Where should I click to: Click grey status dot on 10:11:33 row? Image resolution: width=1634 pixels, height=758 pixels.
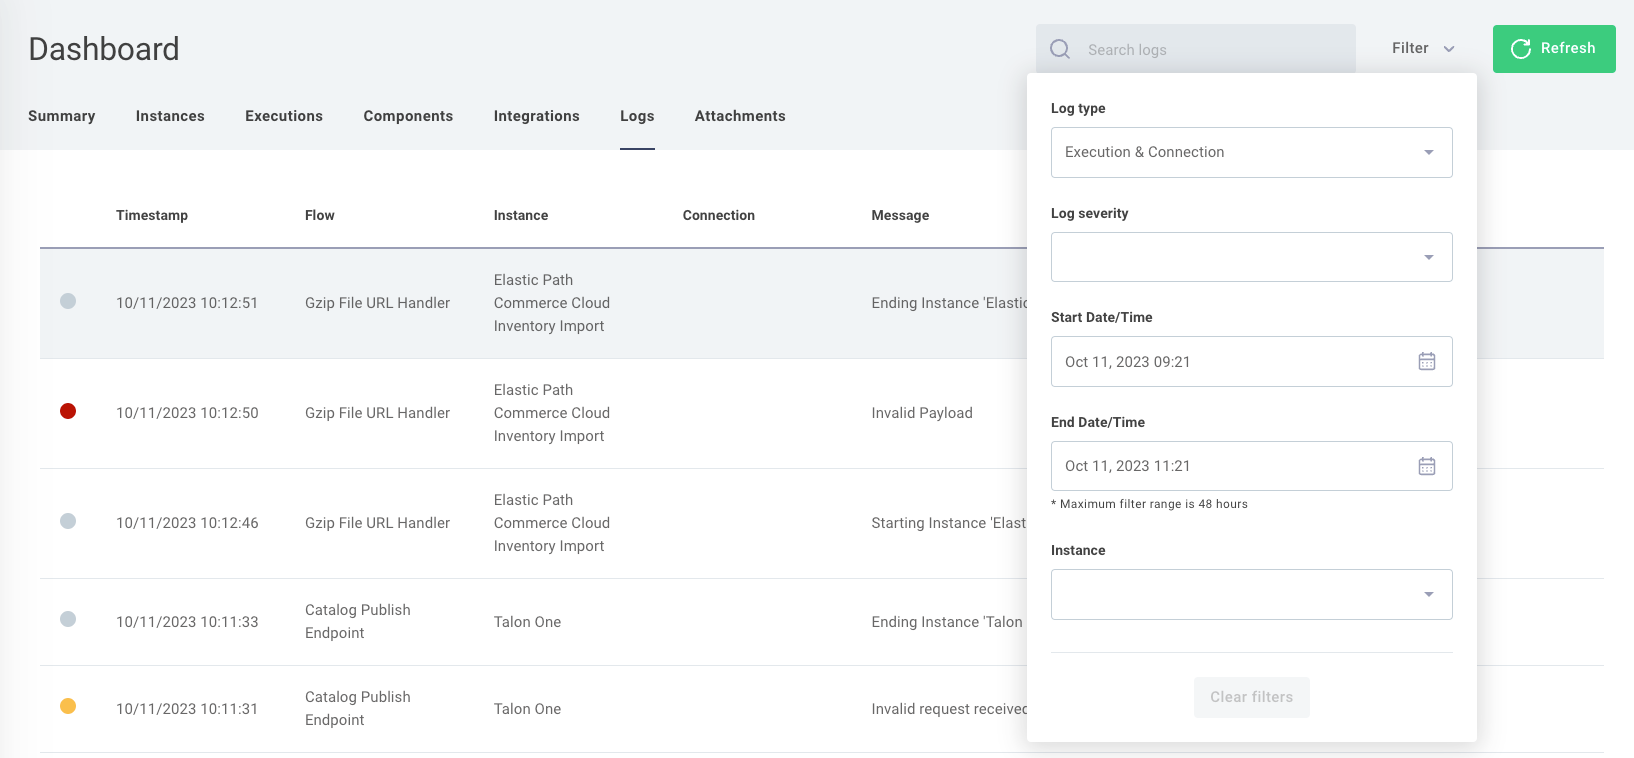68,619
